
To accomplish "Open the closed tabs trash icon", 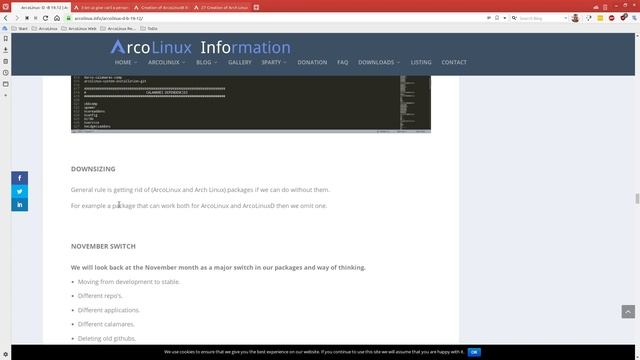I will pyautogui.click(x=605, y=7).
